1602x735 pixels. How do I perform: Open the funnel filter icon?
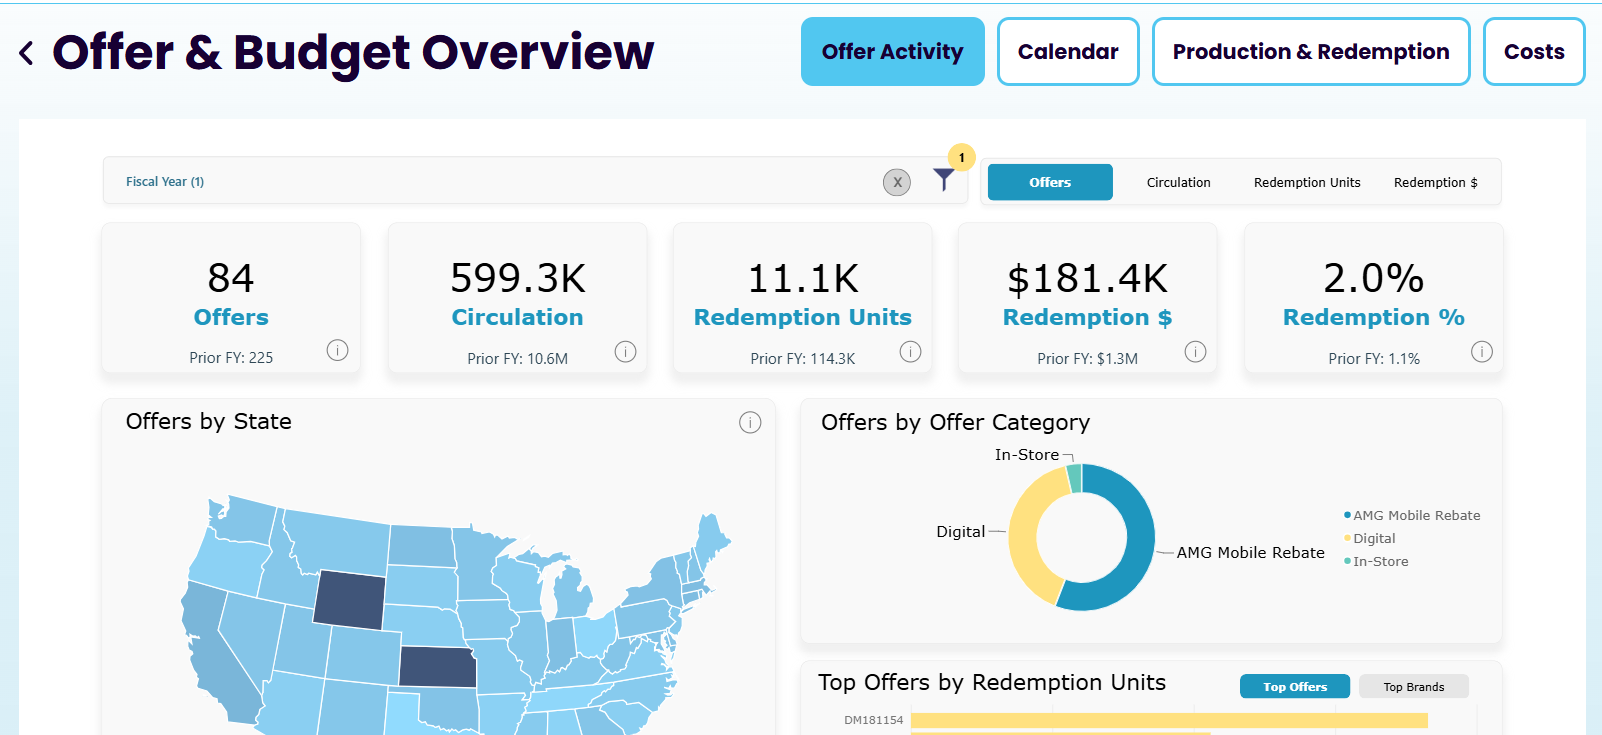tap(944, 180)
